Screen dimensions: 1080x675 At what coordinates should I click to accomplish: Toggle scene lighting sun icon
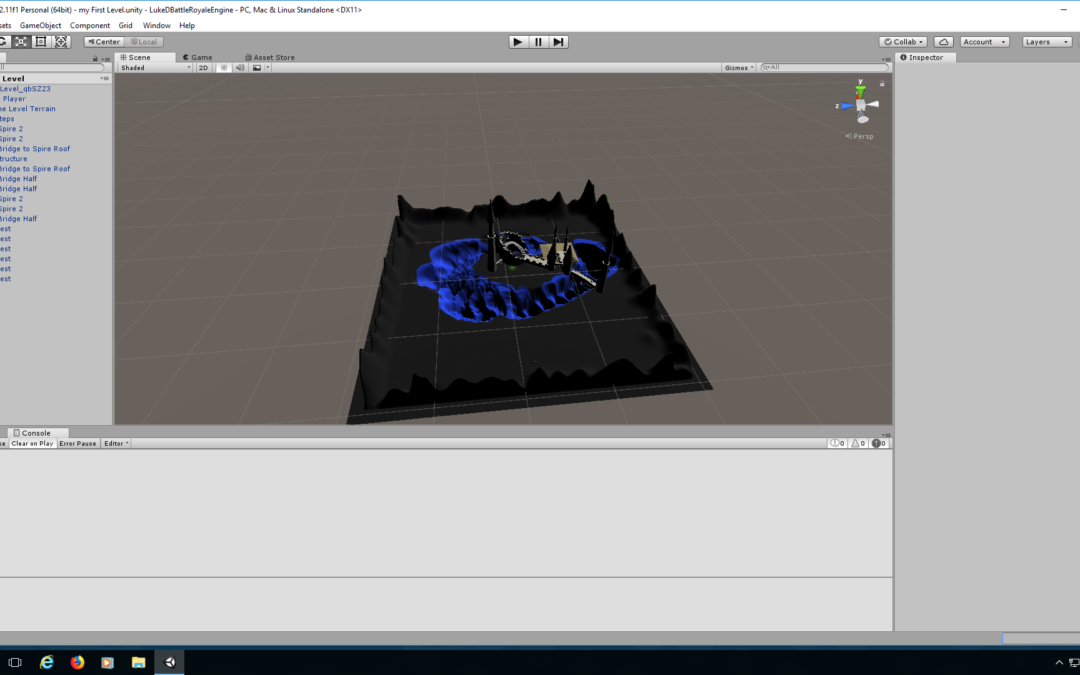[224, 68]
